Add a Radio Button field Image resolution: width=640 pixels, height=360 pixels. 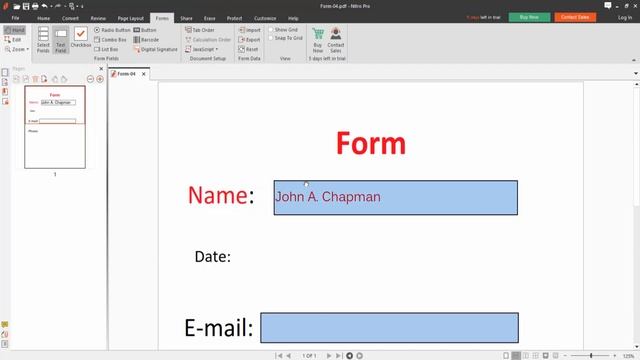[x=112, y=30]
